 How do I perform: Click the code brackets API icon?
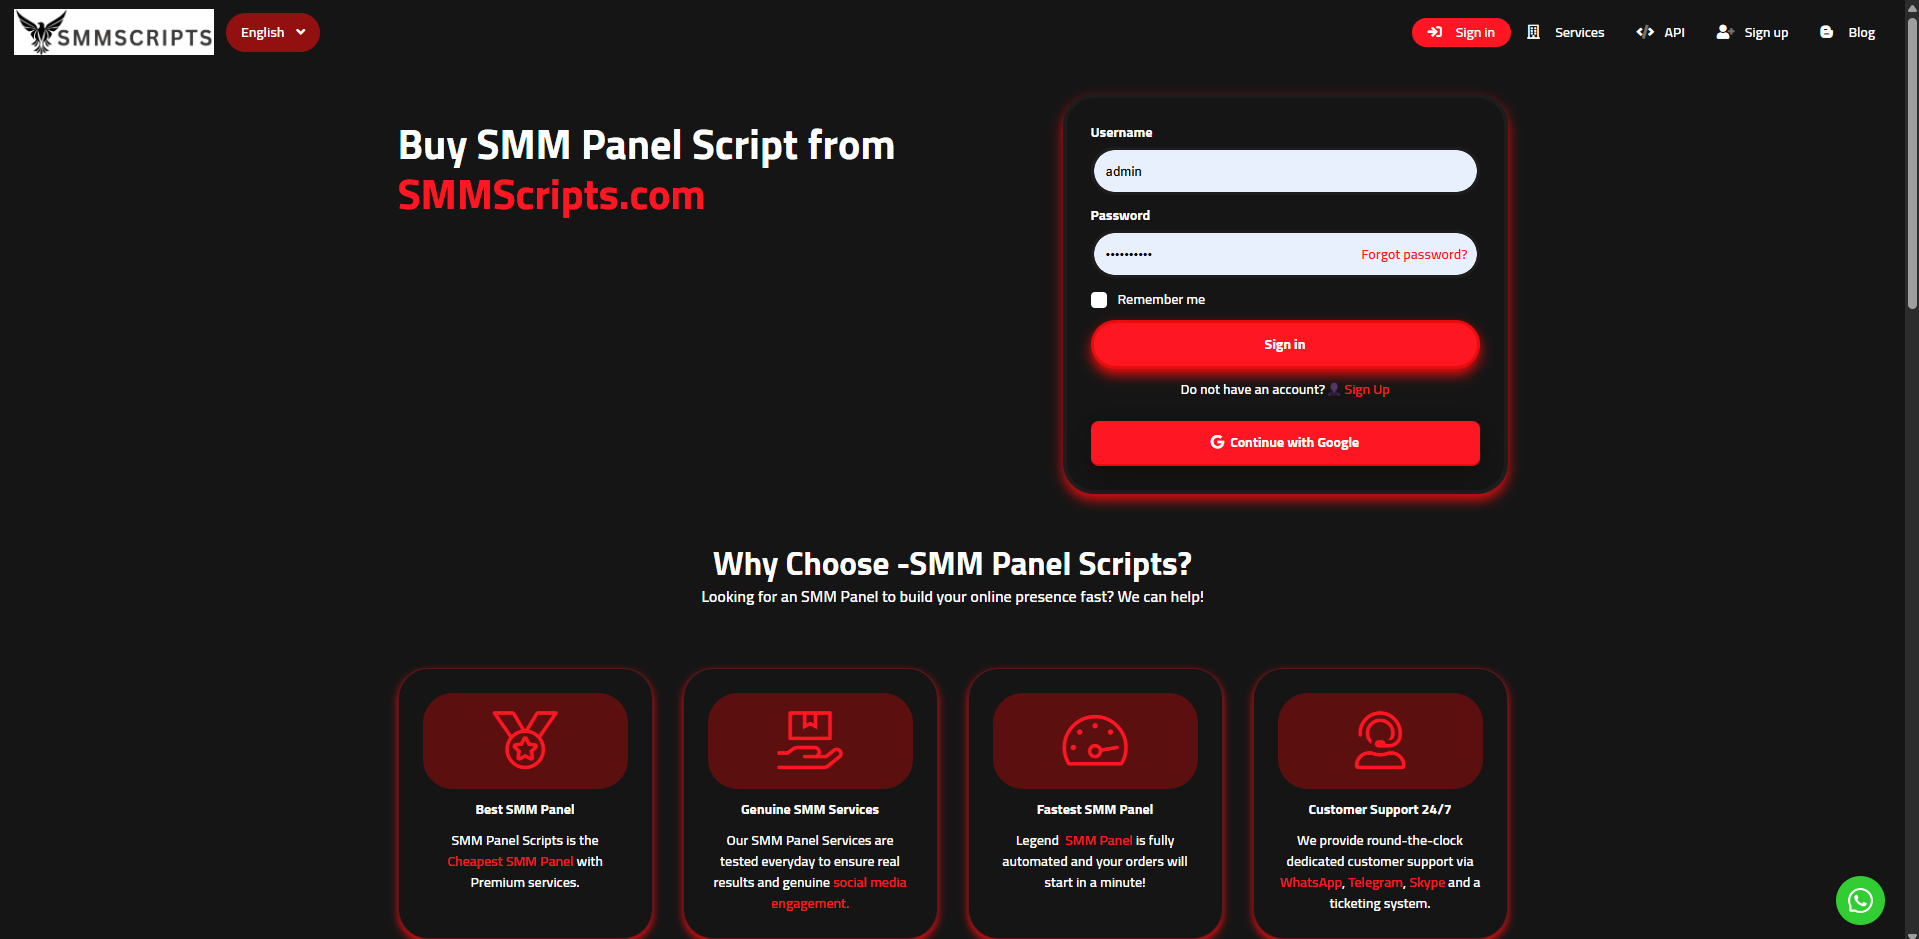click(1644, 32)
